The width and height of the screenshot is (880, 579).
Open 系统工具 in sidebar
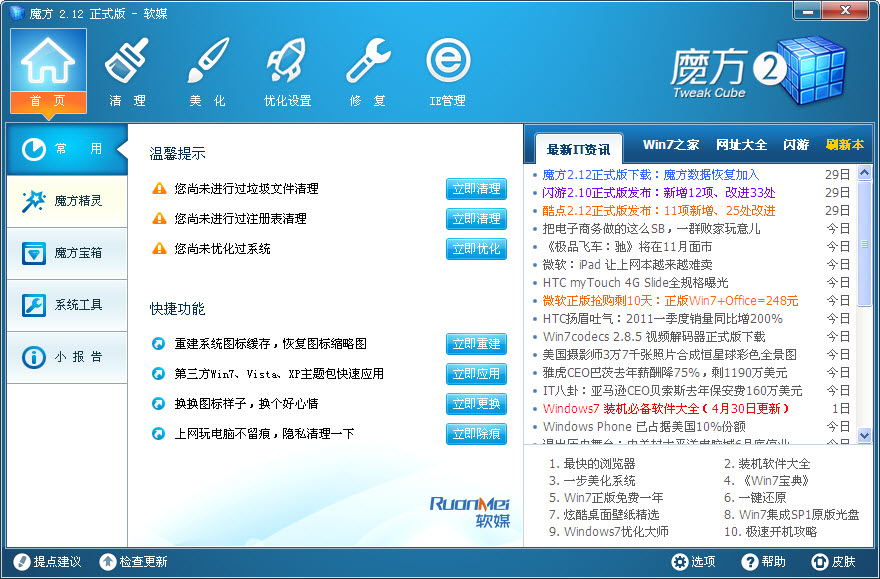[67, 305]
